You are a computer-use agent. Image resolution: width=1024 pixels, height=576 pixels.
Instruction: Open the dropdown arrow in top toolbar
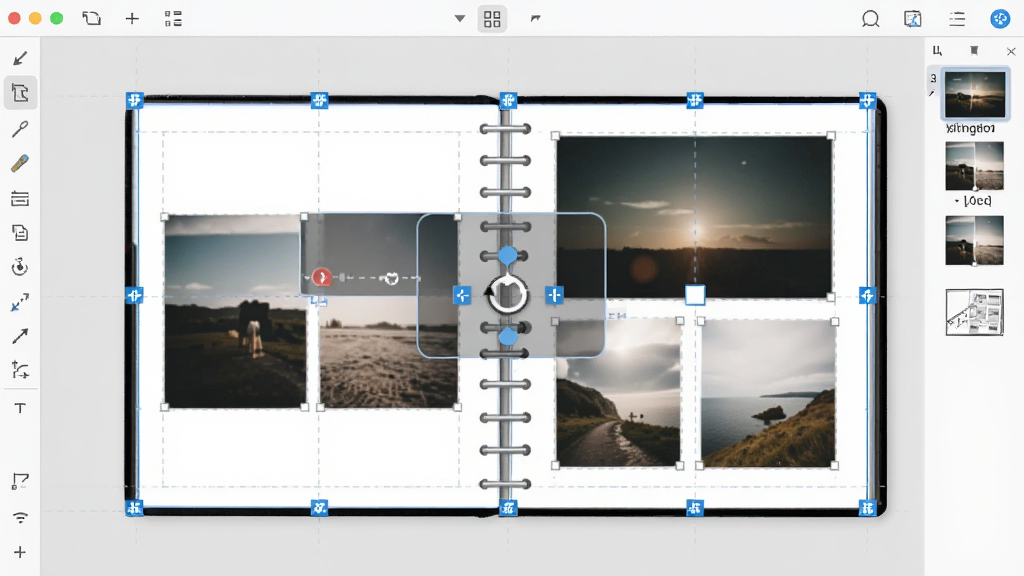[x=460, y=18]
